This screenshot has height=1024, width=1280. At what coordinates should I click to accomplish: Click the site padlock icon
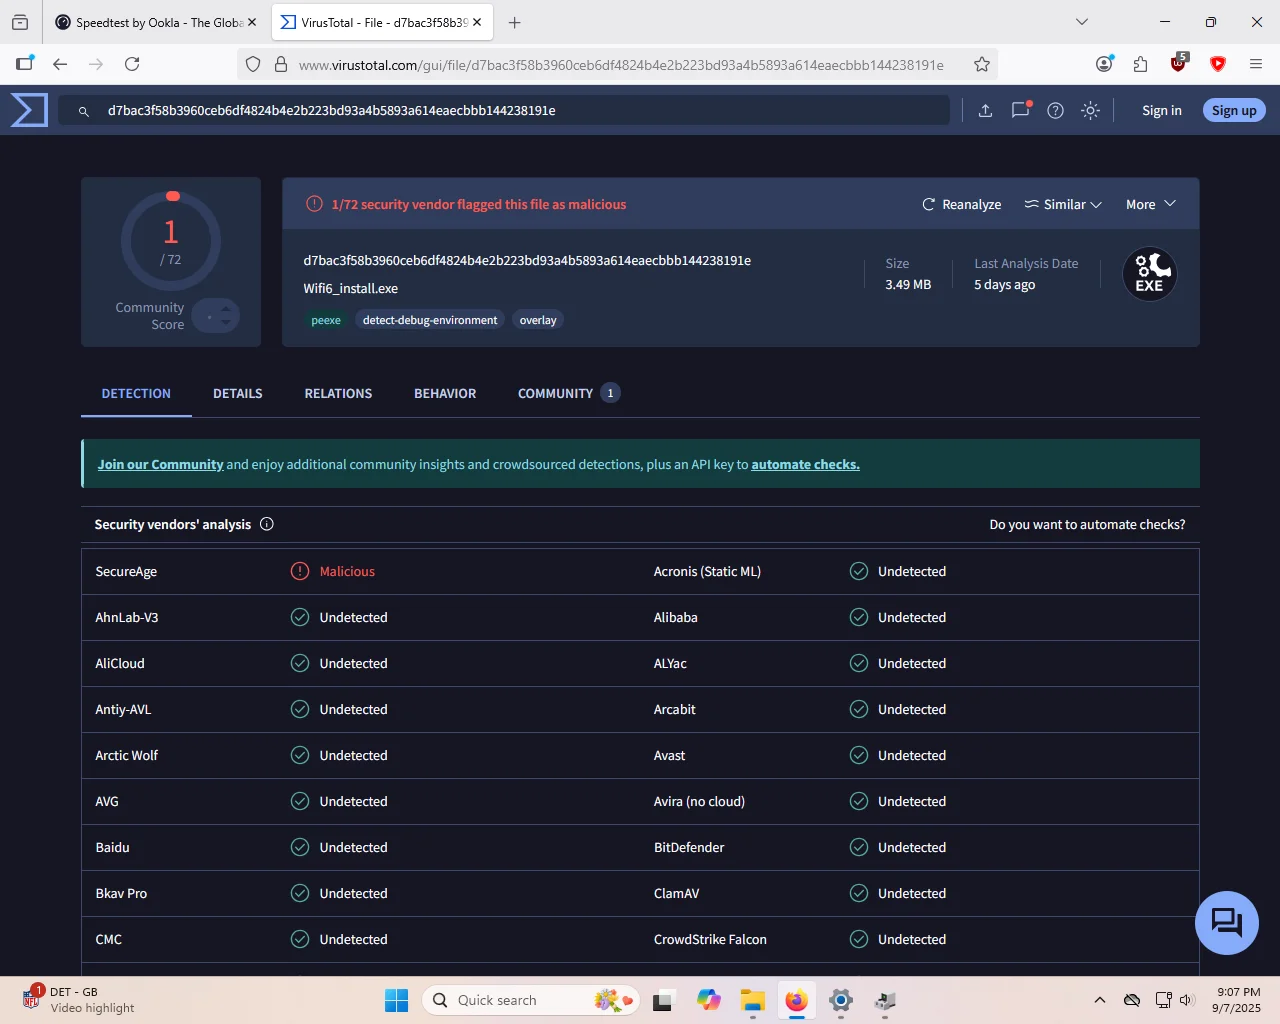pos(281,64)
